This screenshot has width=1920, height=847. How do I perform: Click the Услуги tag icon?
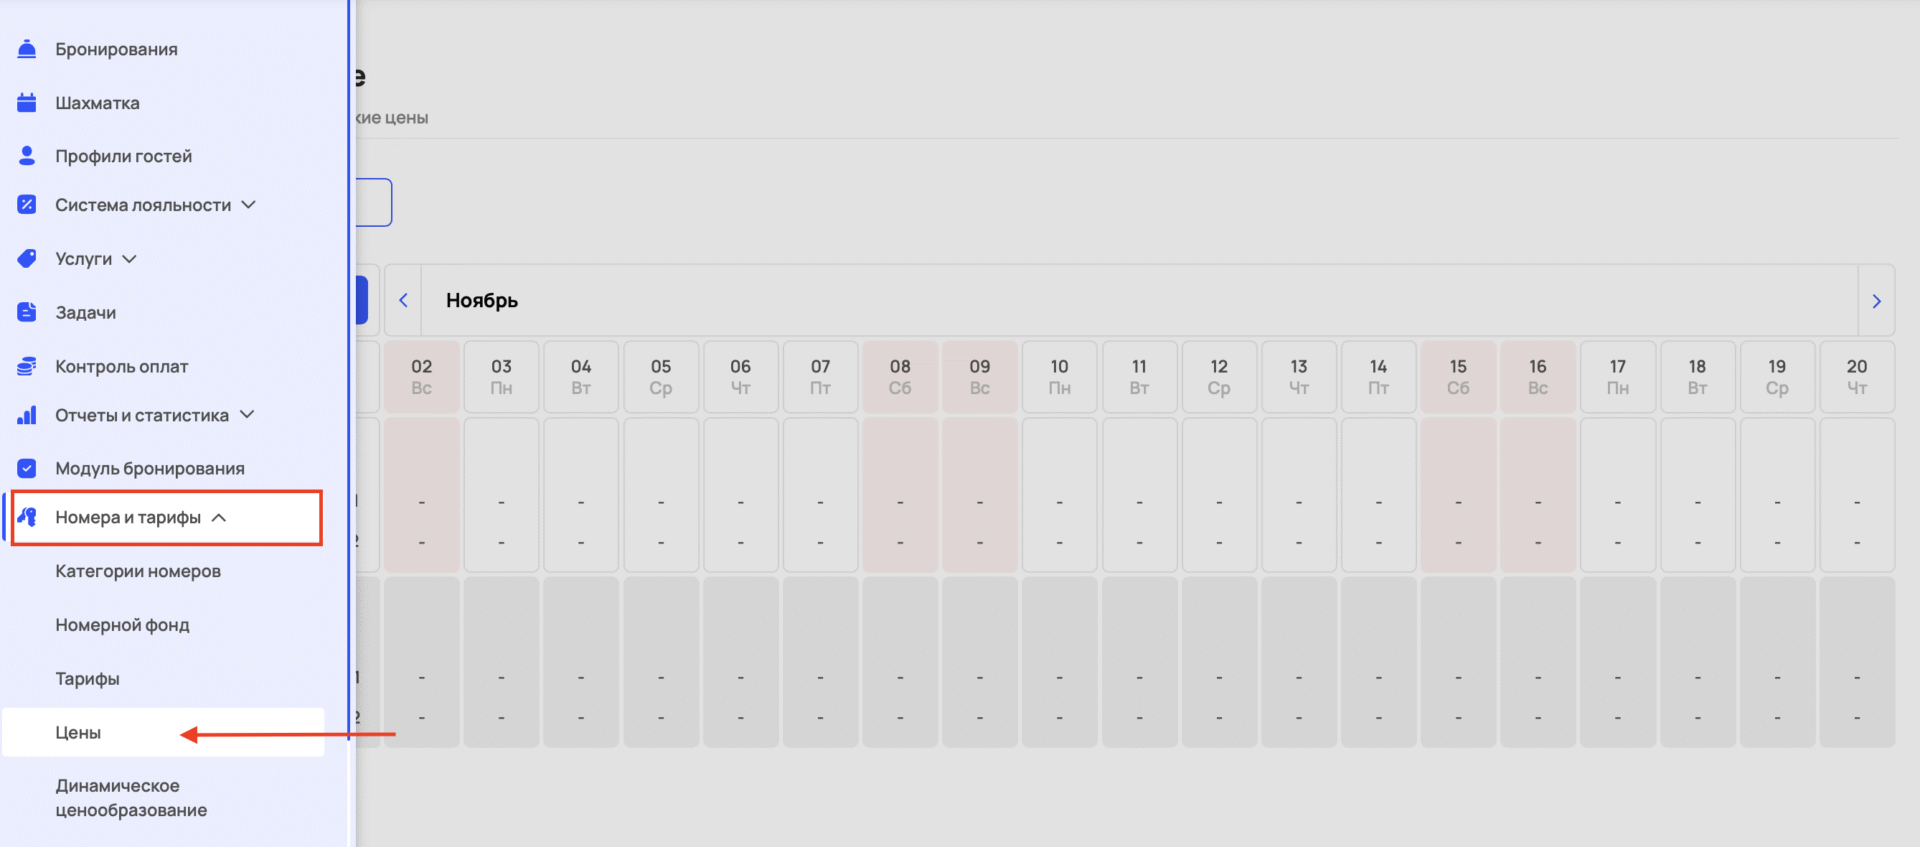click(x=27, y=259)
